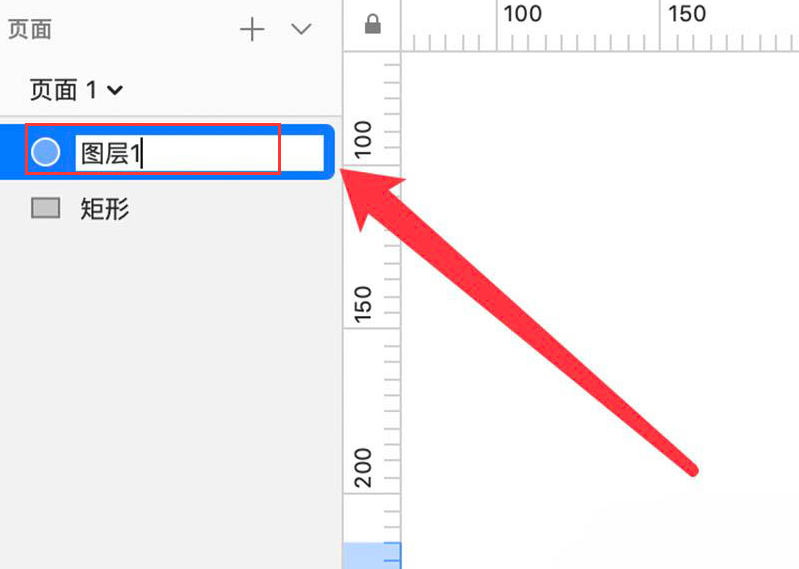799x569 pixels.
Task: Click the 100 mark on the horizontal ruler
Action: (522, 14)
